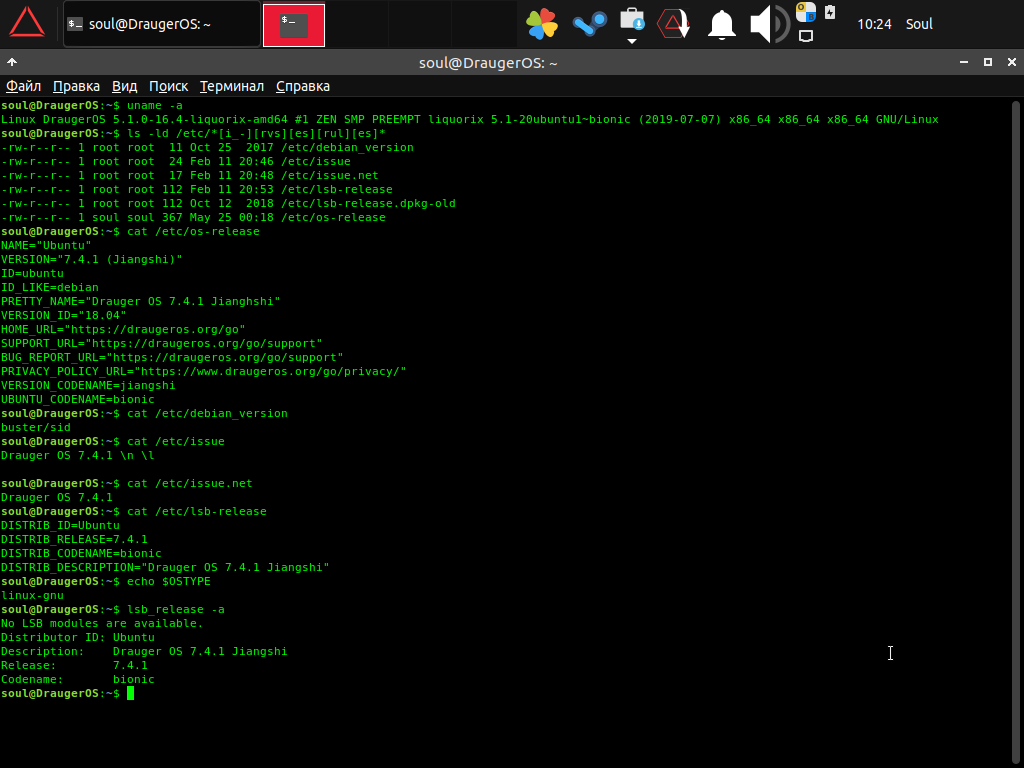Click the 'echo $OSTYPE' command

pos(169,581)
